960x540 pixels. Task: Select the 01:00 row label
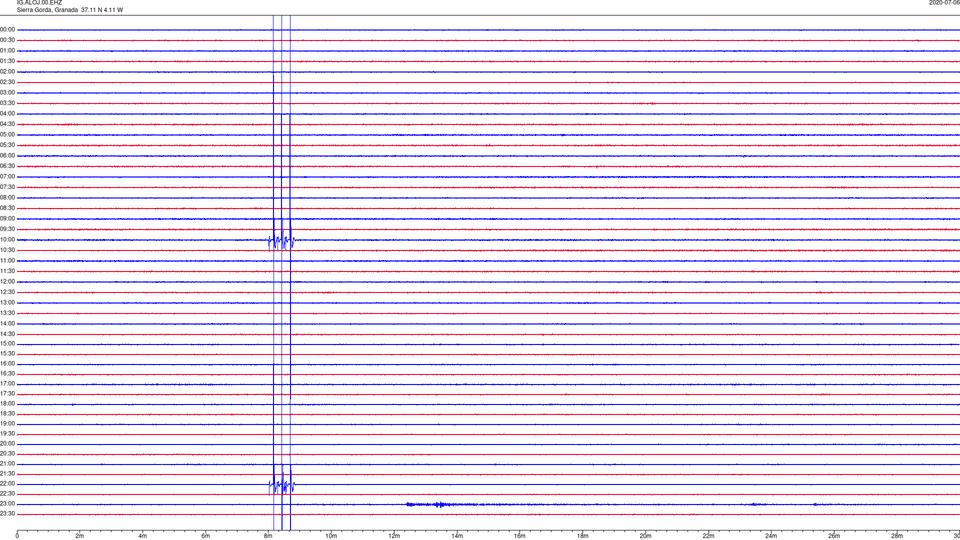(7, 51)
